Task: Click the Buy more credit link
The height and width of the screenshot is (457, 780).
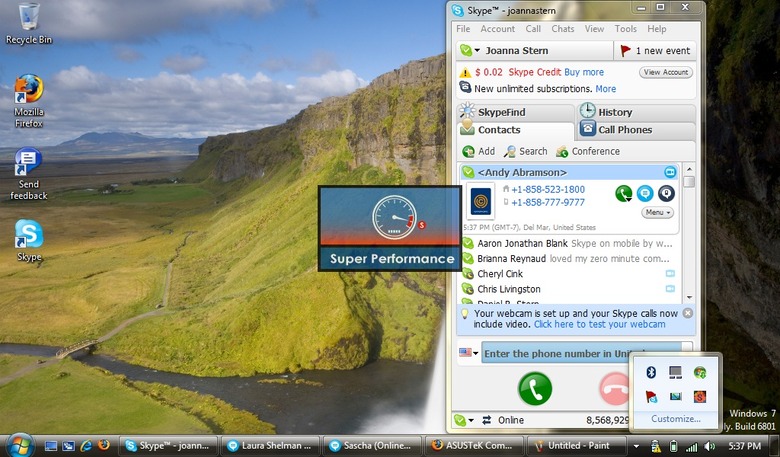Action: 584,72
